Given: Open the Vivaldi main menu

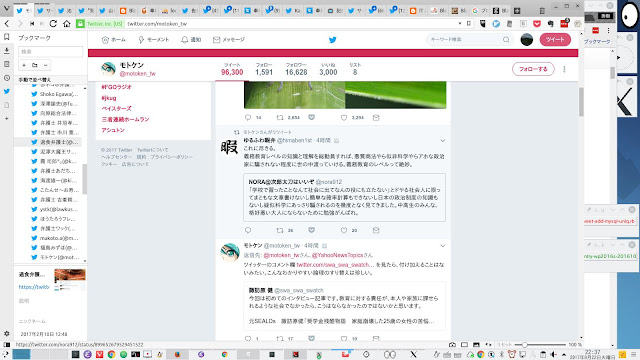Looking at the screenshot, I should 6,9.
